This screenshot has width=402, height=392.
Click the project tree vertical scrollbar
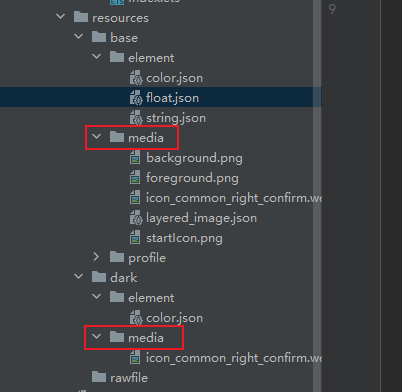317,196
